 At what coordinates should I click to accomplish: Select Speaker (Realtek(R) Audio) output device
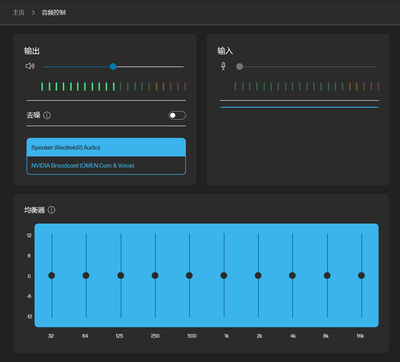click(x=106, y=147)
